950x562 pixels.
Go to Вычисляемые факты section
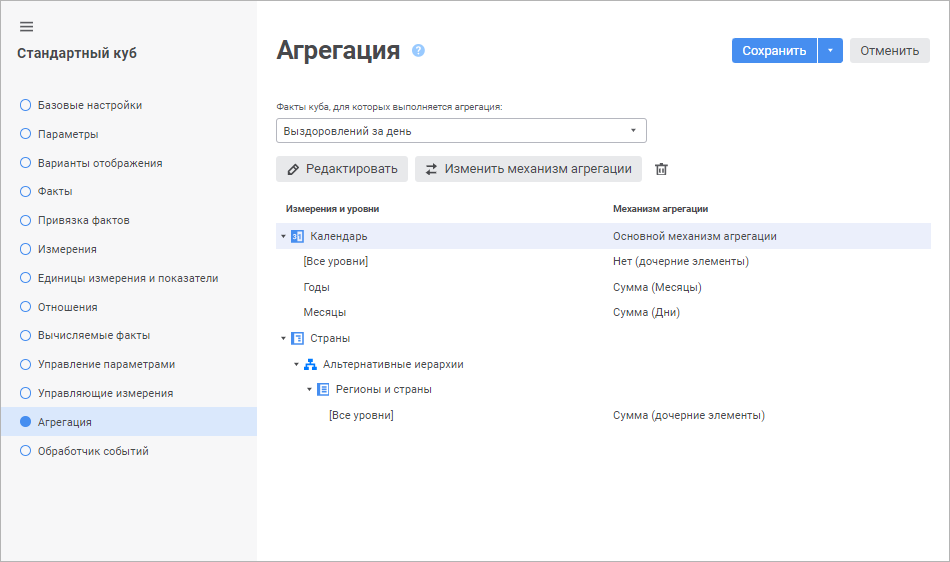tap(93, 336)
